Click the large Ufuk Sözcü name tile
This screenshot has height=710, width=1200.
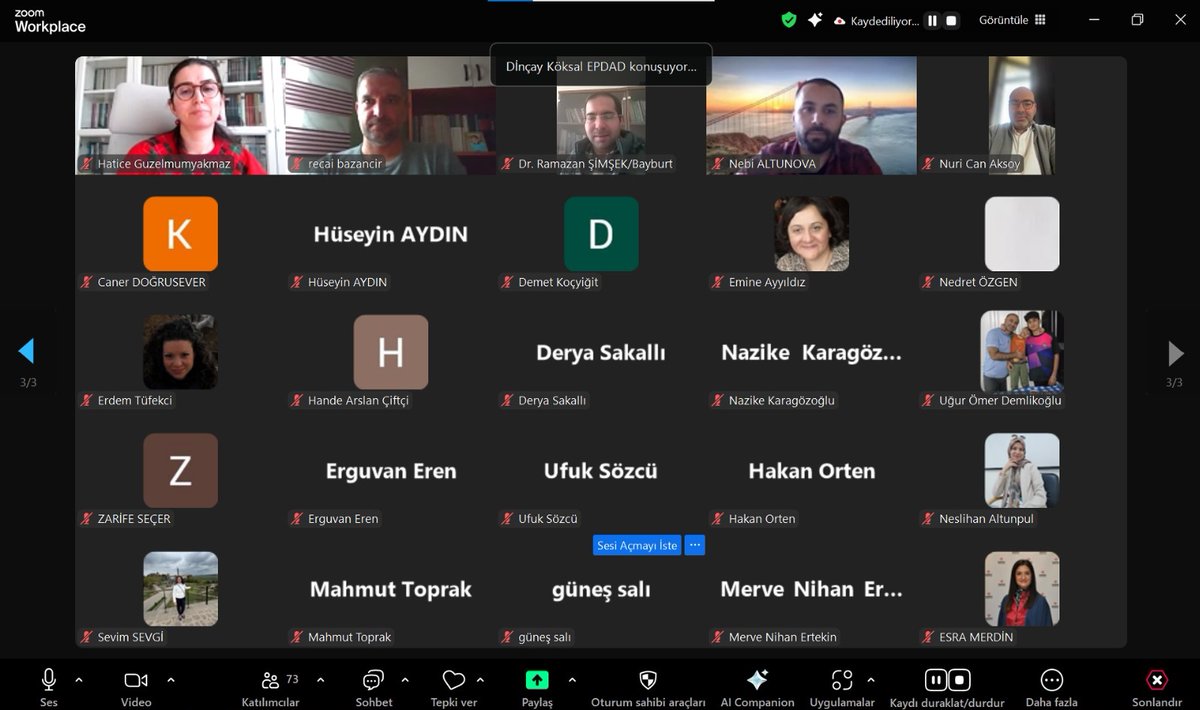[x=601, y=471]
